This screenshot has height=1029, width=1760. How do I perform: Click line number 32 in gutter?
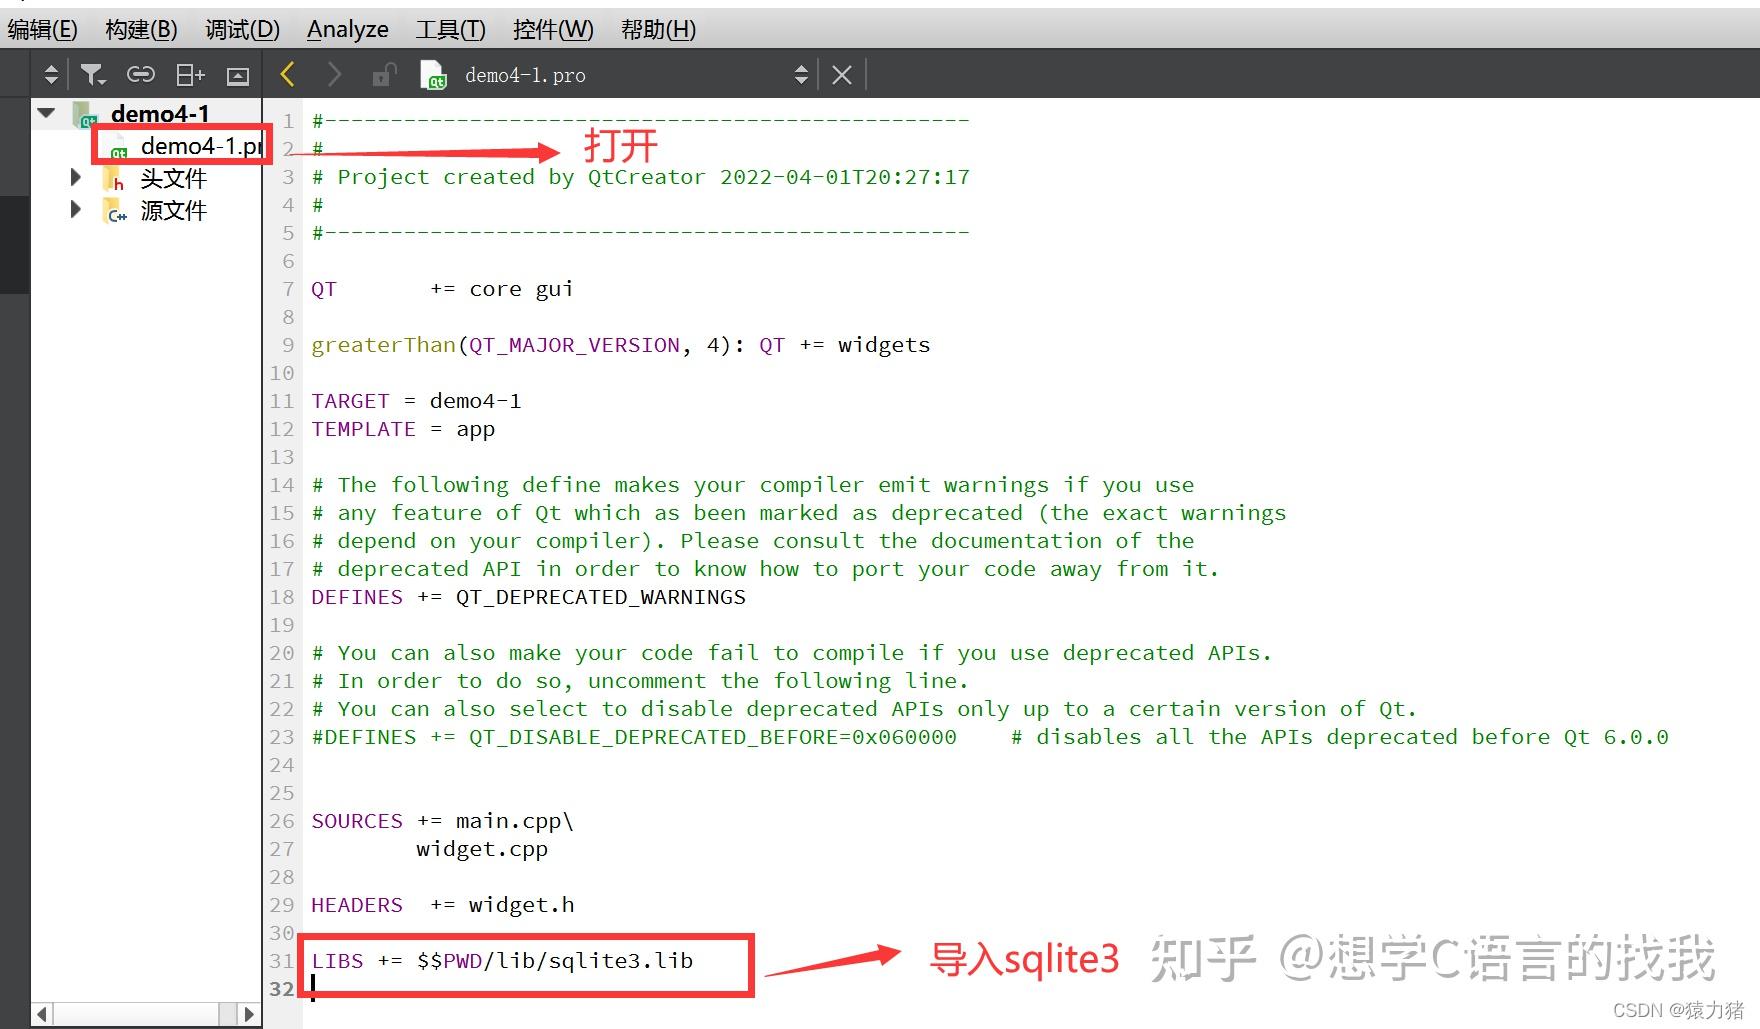282,989
